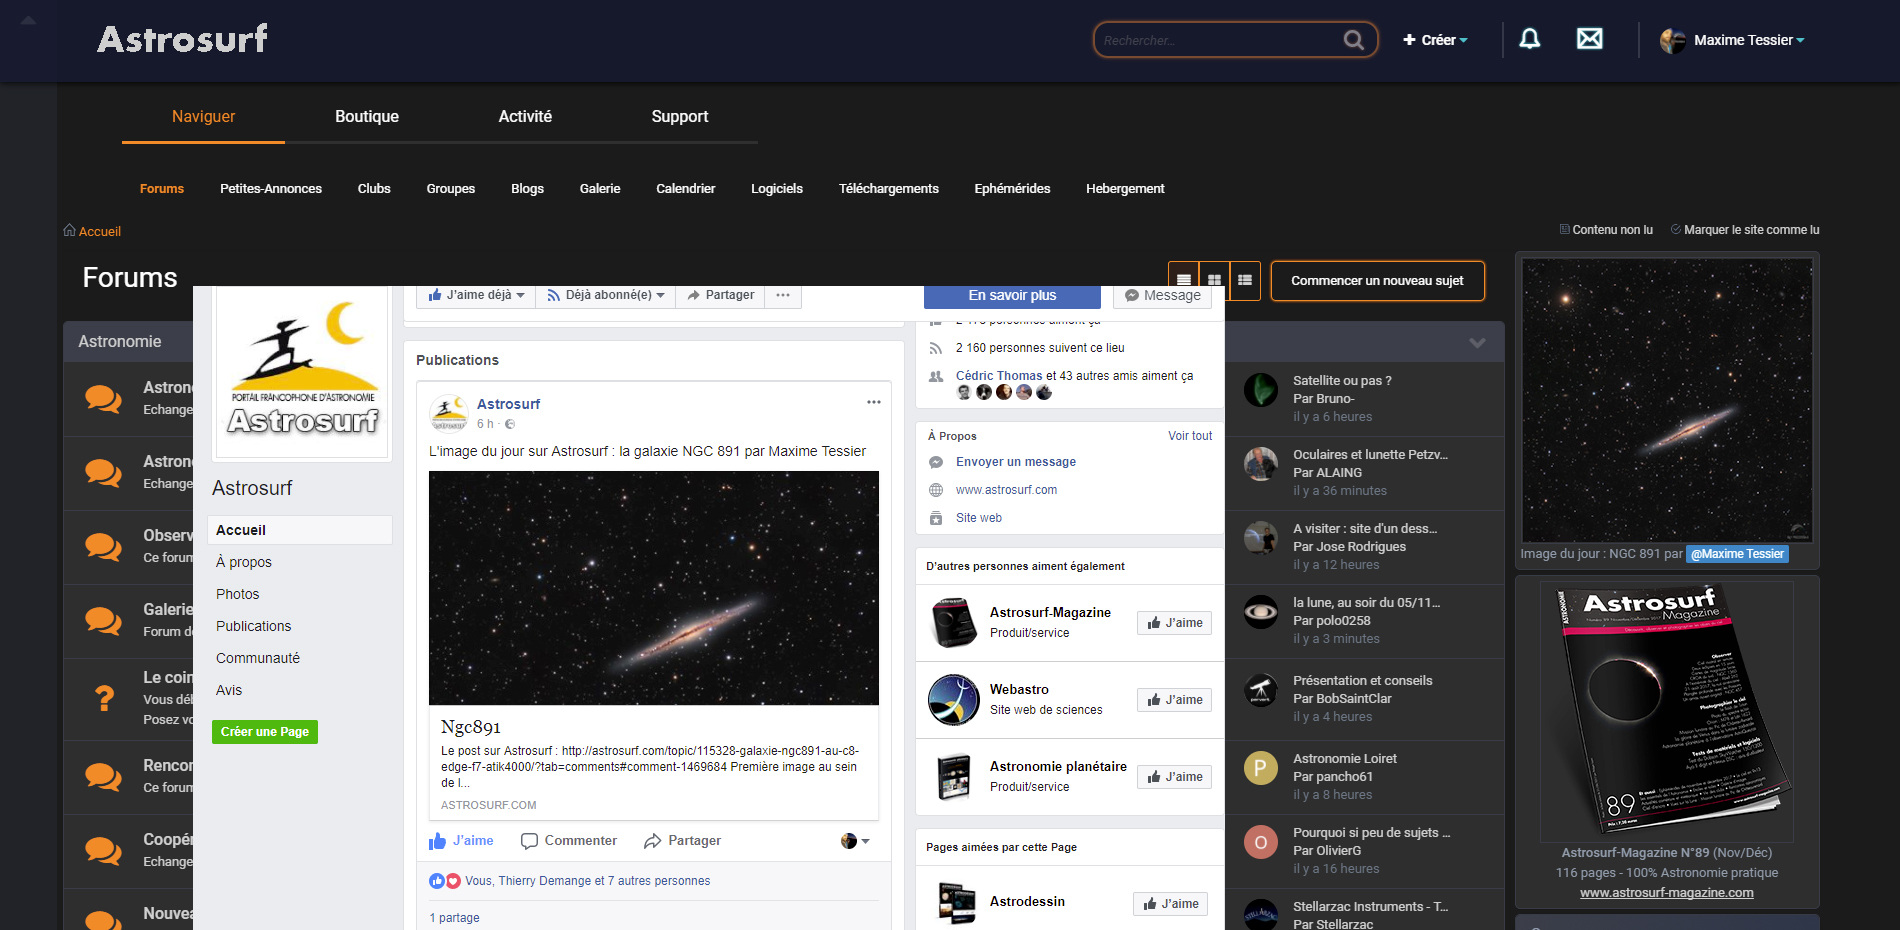
Task: Like the Webastro page
Action: coord(1174,700)
